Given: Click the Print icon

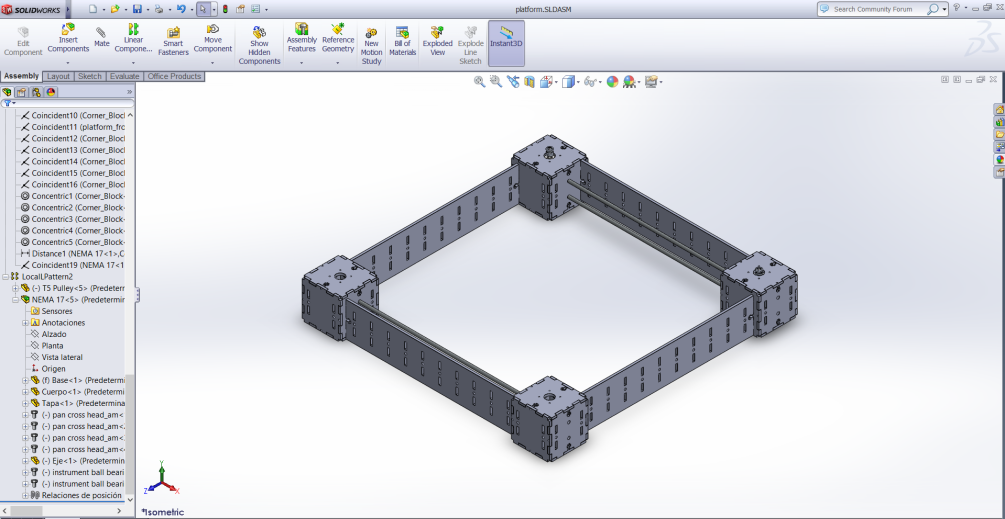Looking at the screenshot, I should pyautogui.click(x=158, y=9).
